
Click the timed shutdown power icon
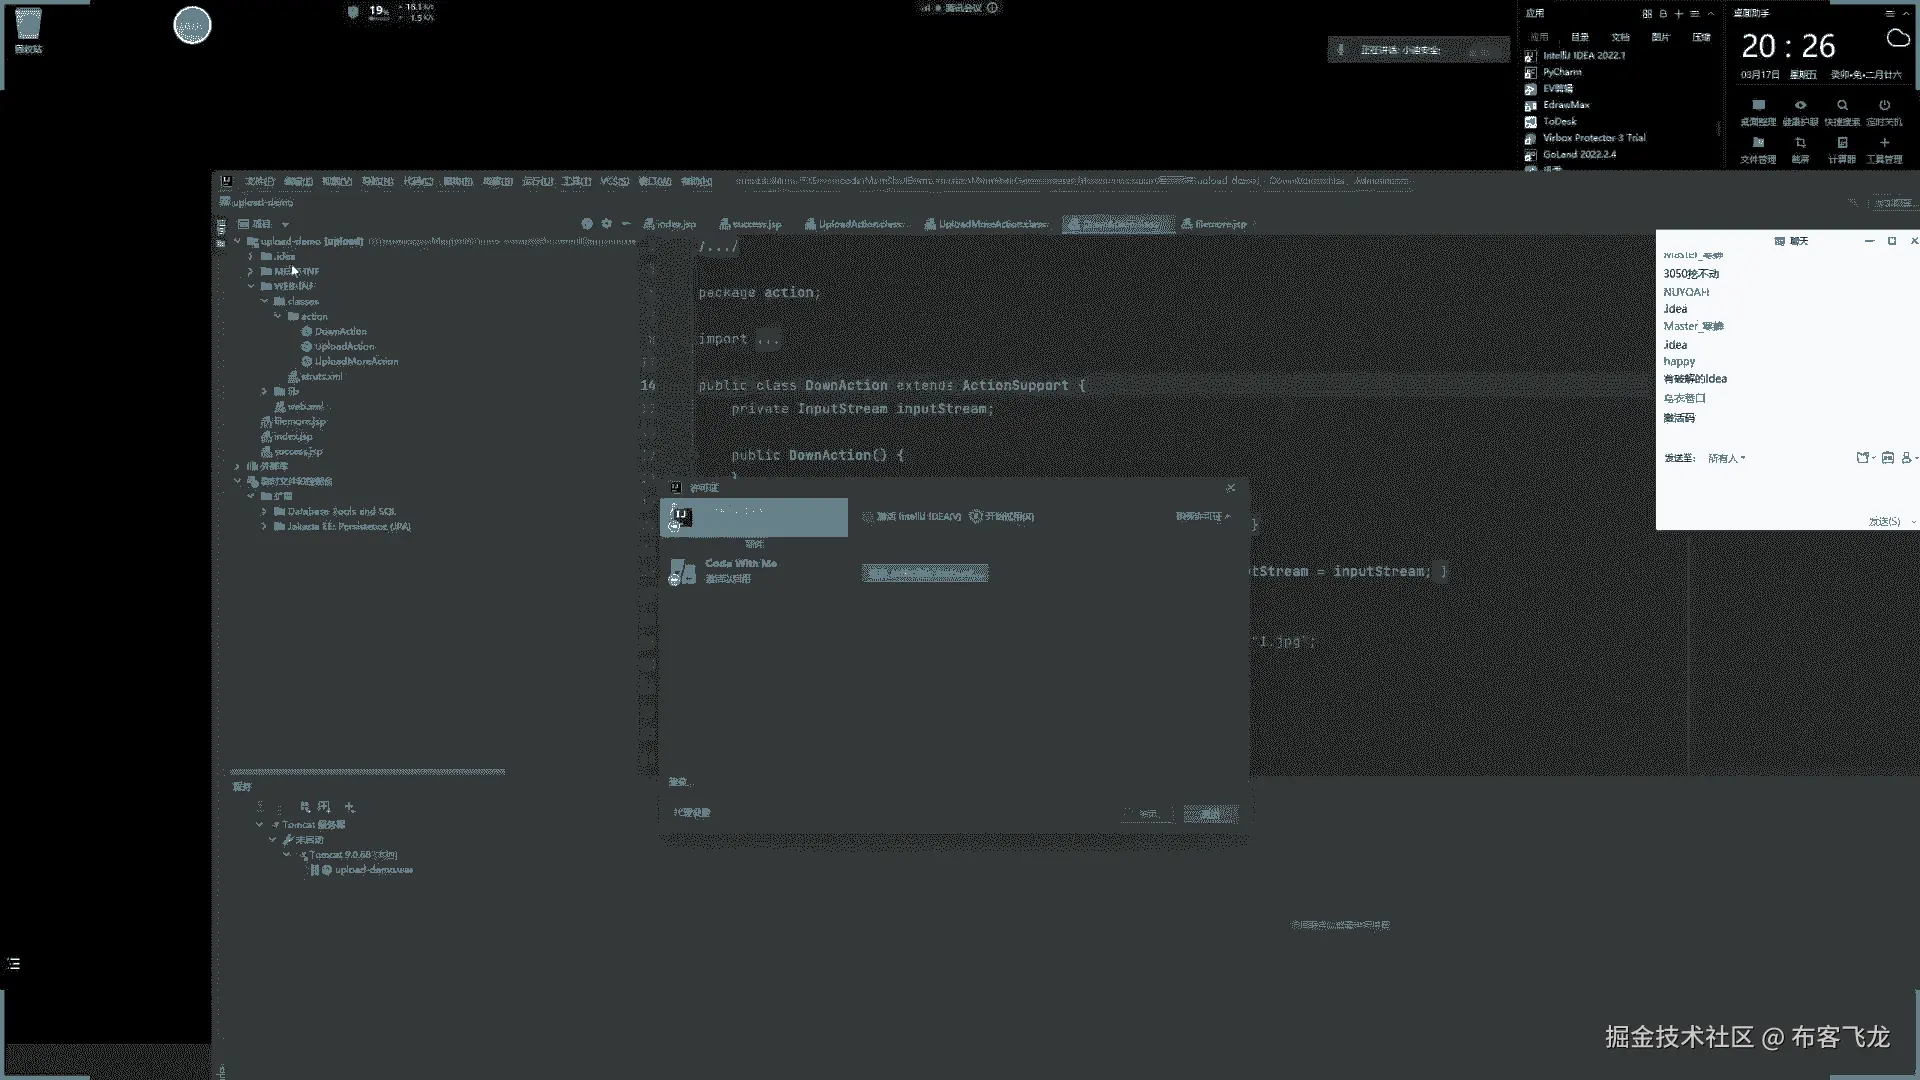[1884, 106]
